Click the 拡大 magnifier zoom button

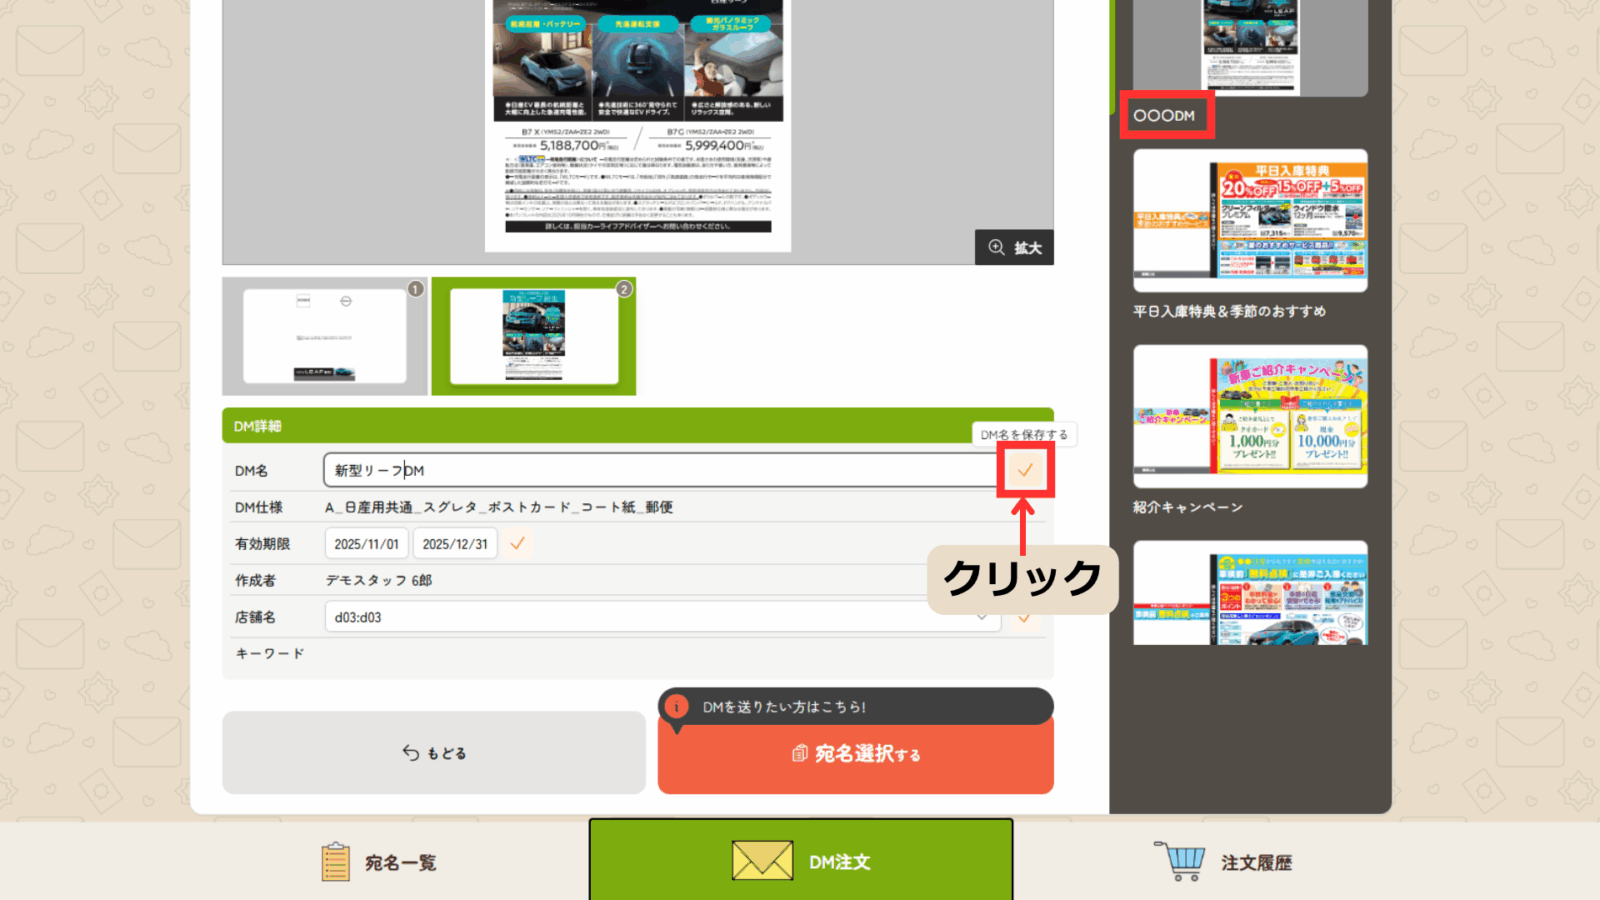click(1014, 248)
